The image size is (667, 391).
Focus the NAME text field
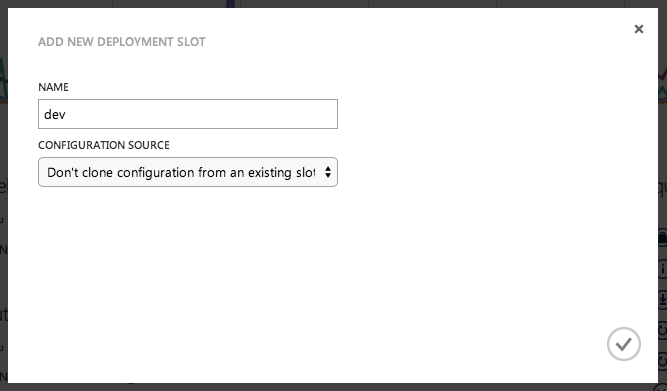pyautogui.click(x=188, y=114)
